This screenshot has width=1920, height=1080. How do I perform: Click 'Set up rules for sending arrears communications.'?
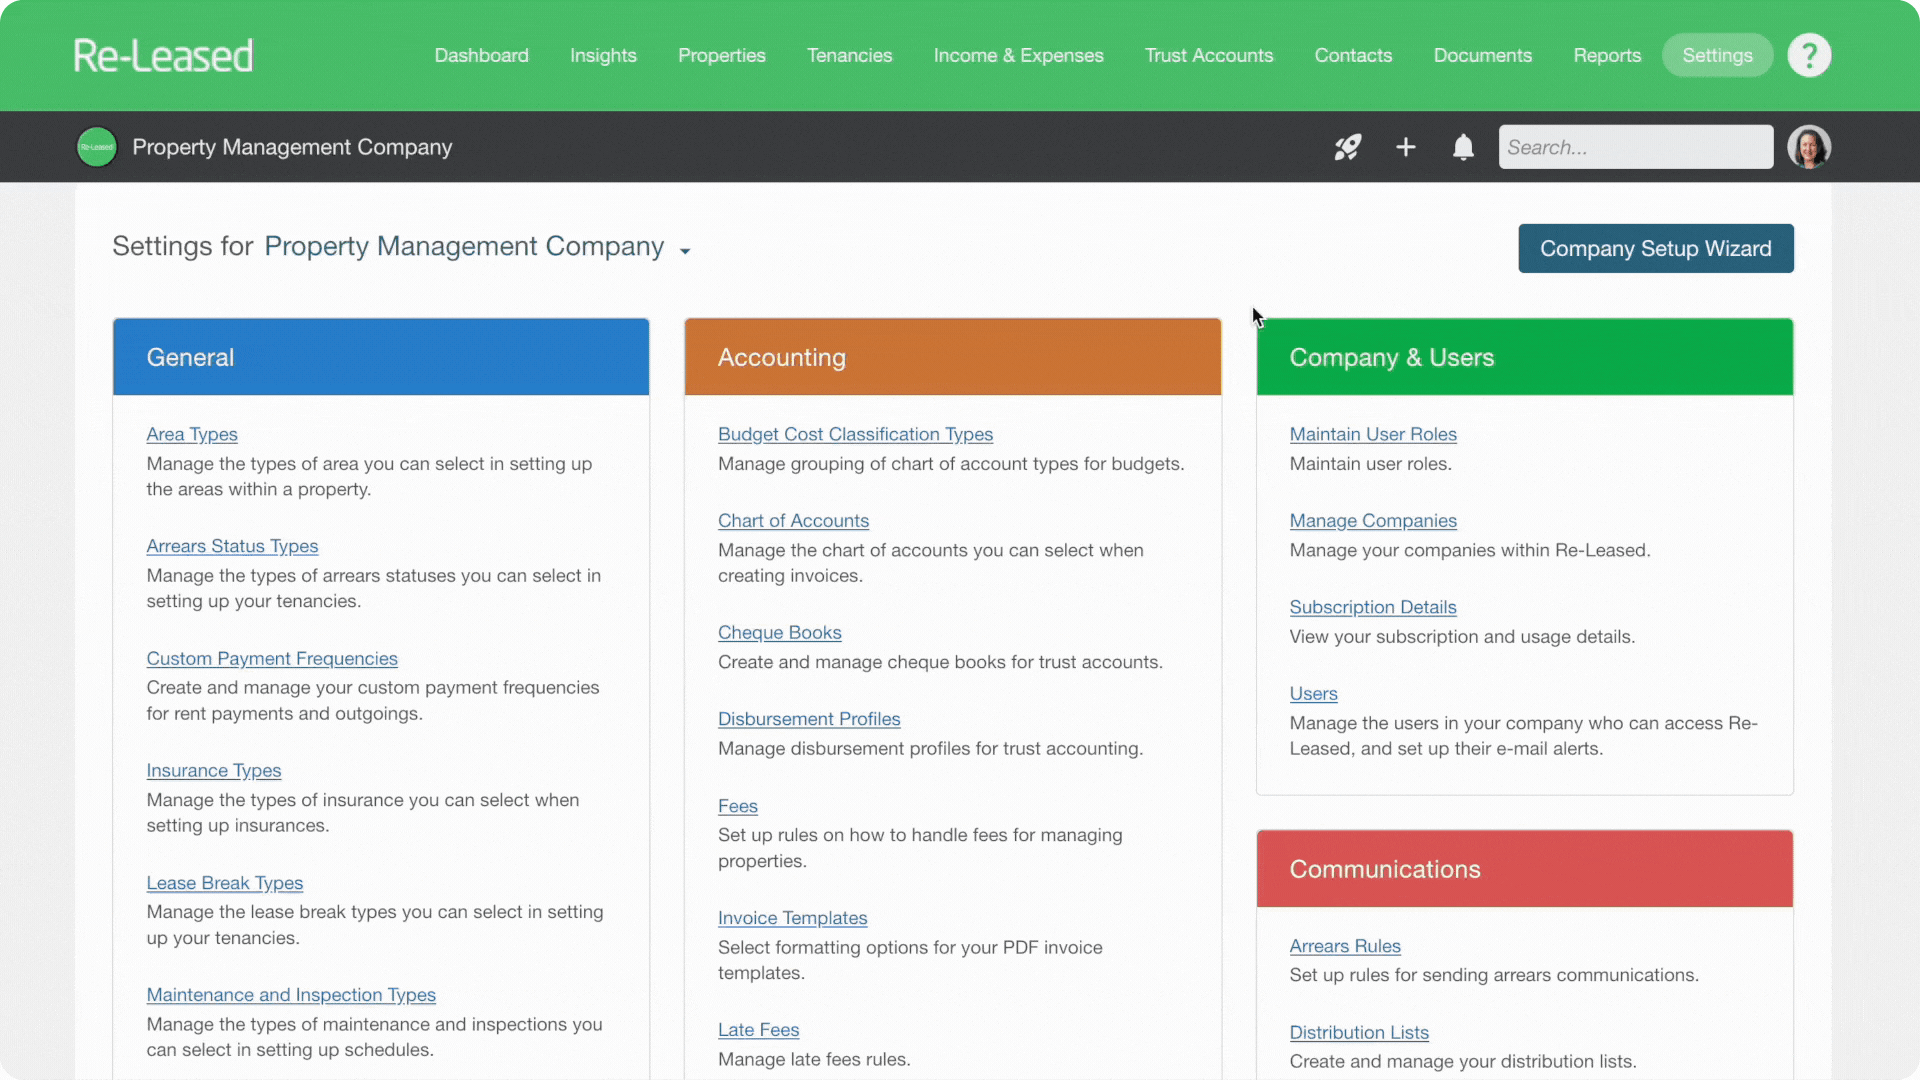[1494, 975]
